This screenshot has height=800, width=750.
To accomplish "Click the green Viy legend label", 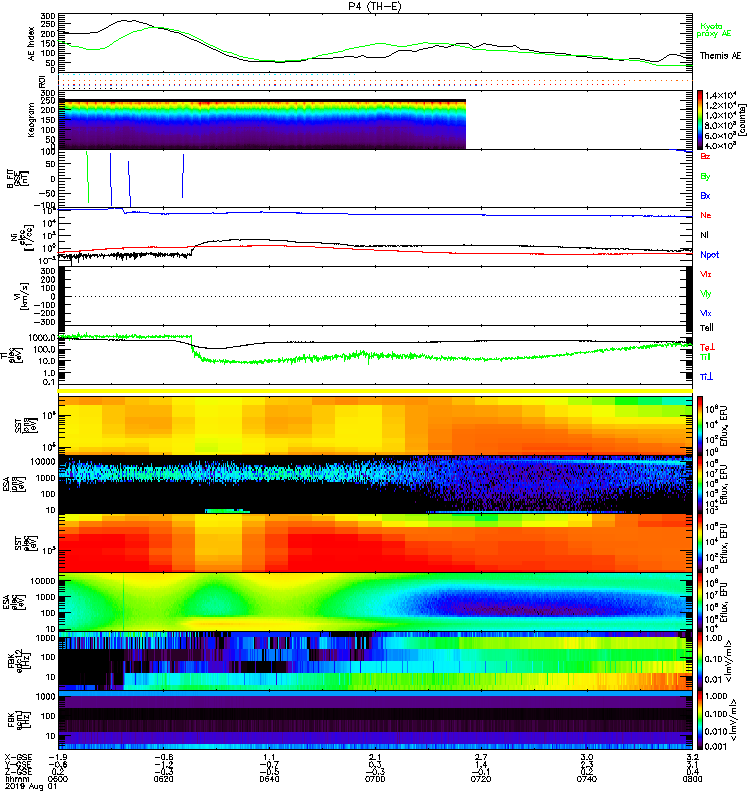I will (706, 294).
